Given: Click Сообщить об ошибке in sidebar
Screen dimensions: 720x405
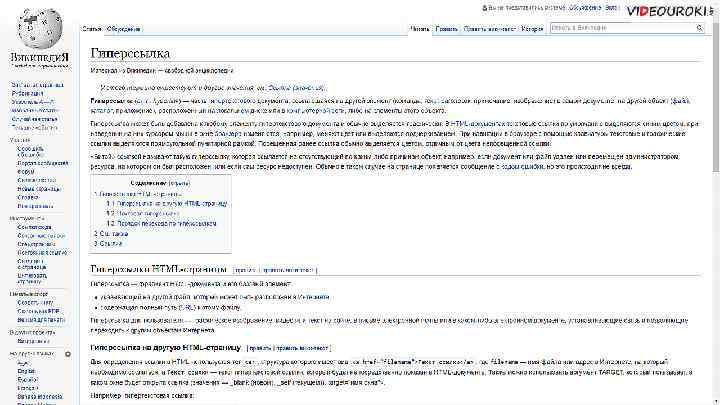Looking at the screenshot, I should click(30, 152).
